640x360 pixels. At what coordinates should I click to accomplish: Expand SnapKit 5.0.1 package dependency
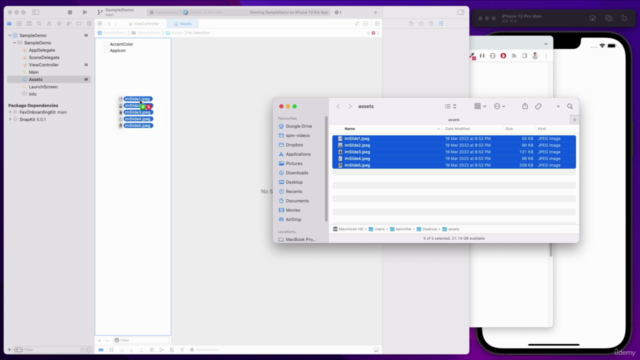(x=10, y=120)
